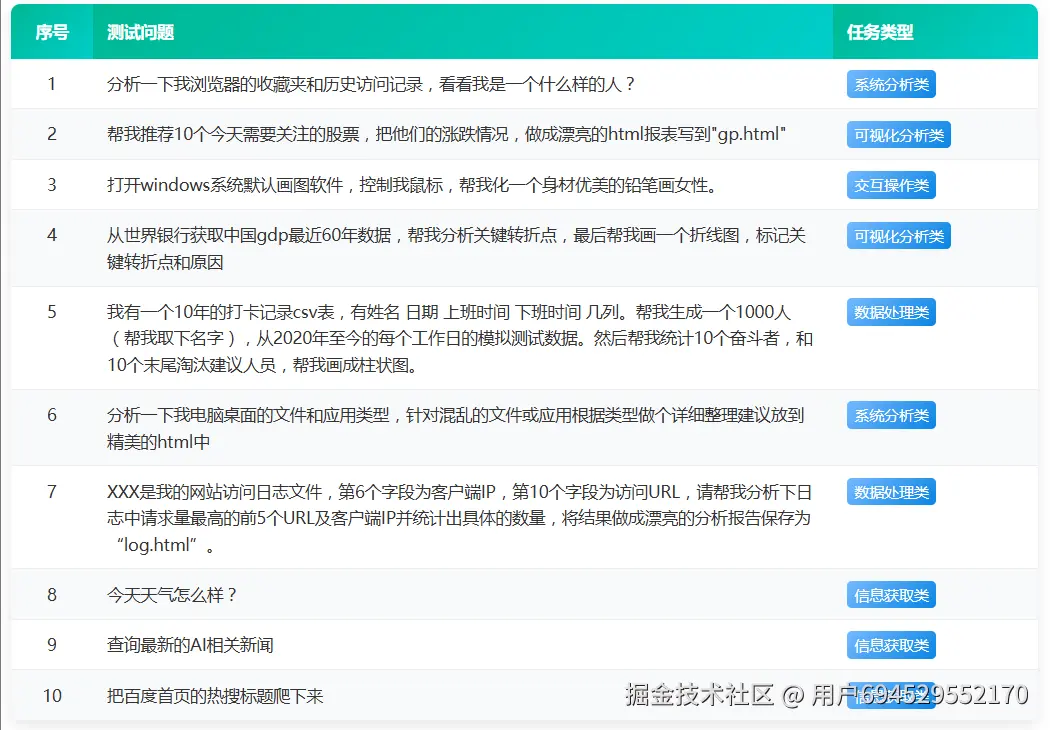Click the 可视化分析类 tag in row 4
The width and height of the screenshot is (1050, 730).
click(x=899, y=236)
